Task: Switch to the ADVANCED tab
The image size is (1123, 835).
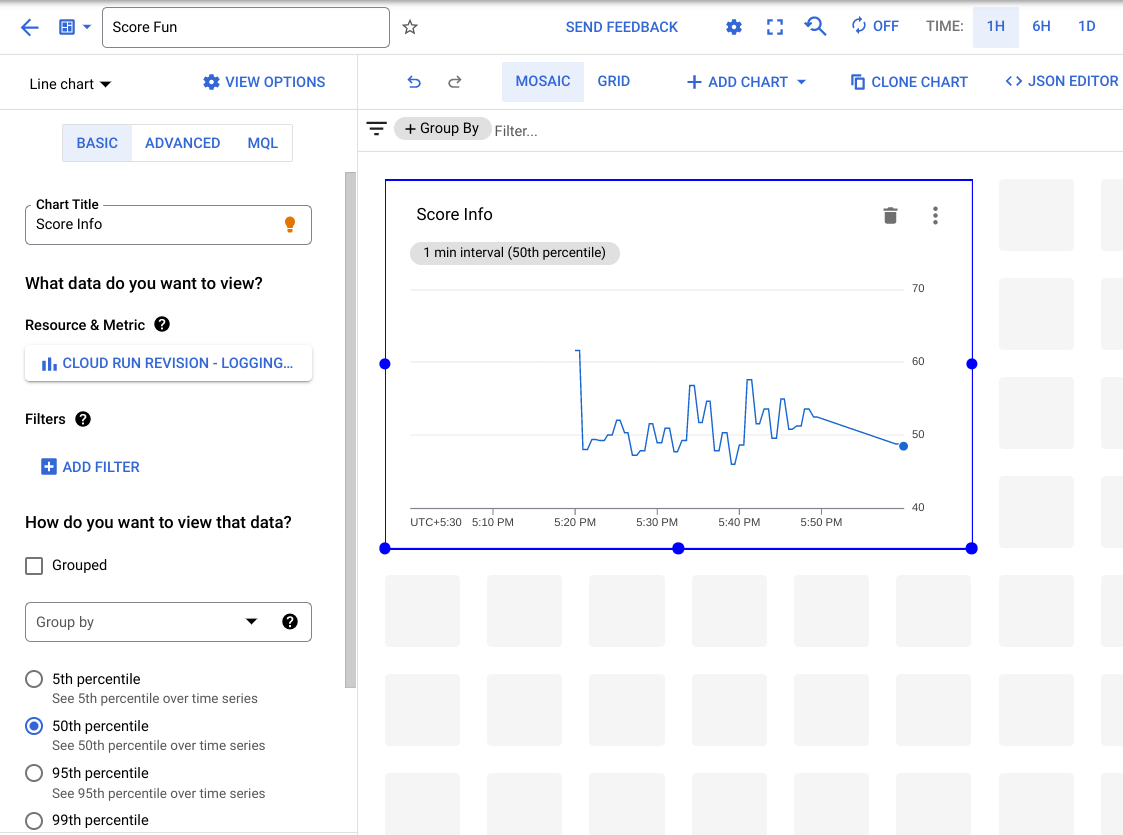Action: [183, 143]
